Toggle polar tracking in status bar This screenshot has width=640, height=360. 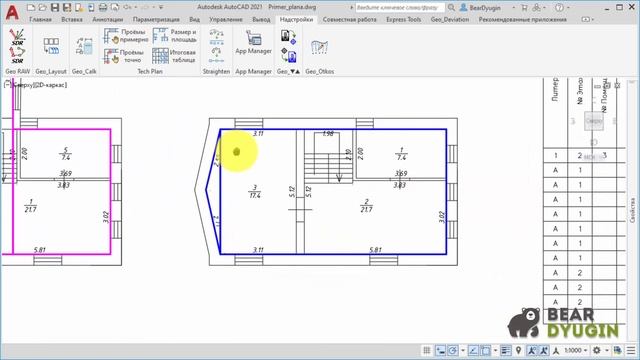[x=453, y=351]
